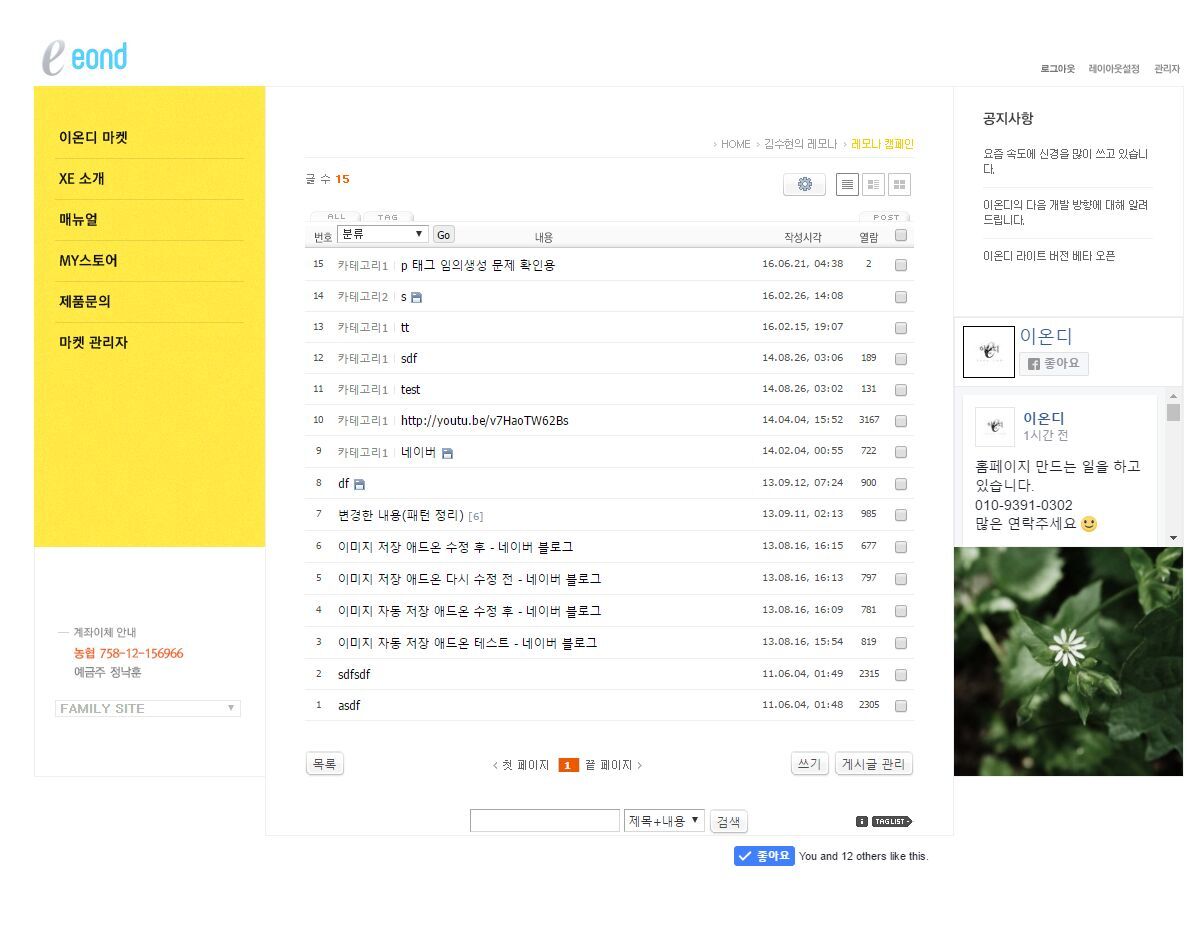Open 제품문의 menu item
The image size is (1203, 936).
tap(84, 302)
